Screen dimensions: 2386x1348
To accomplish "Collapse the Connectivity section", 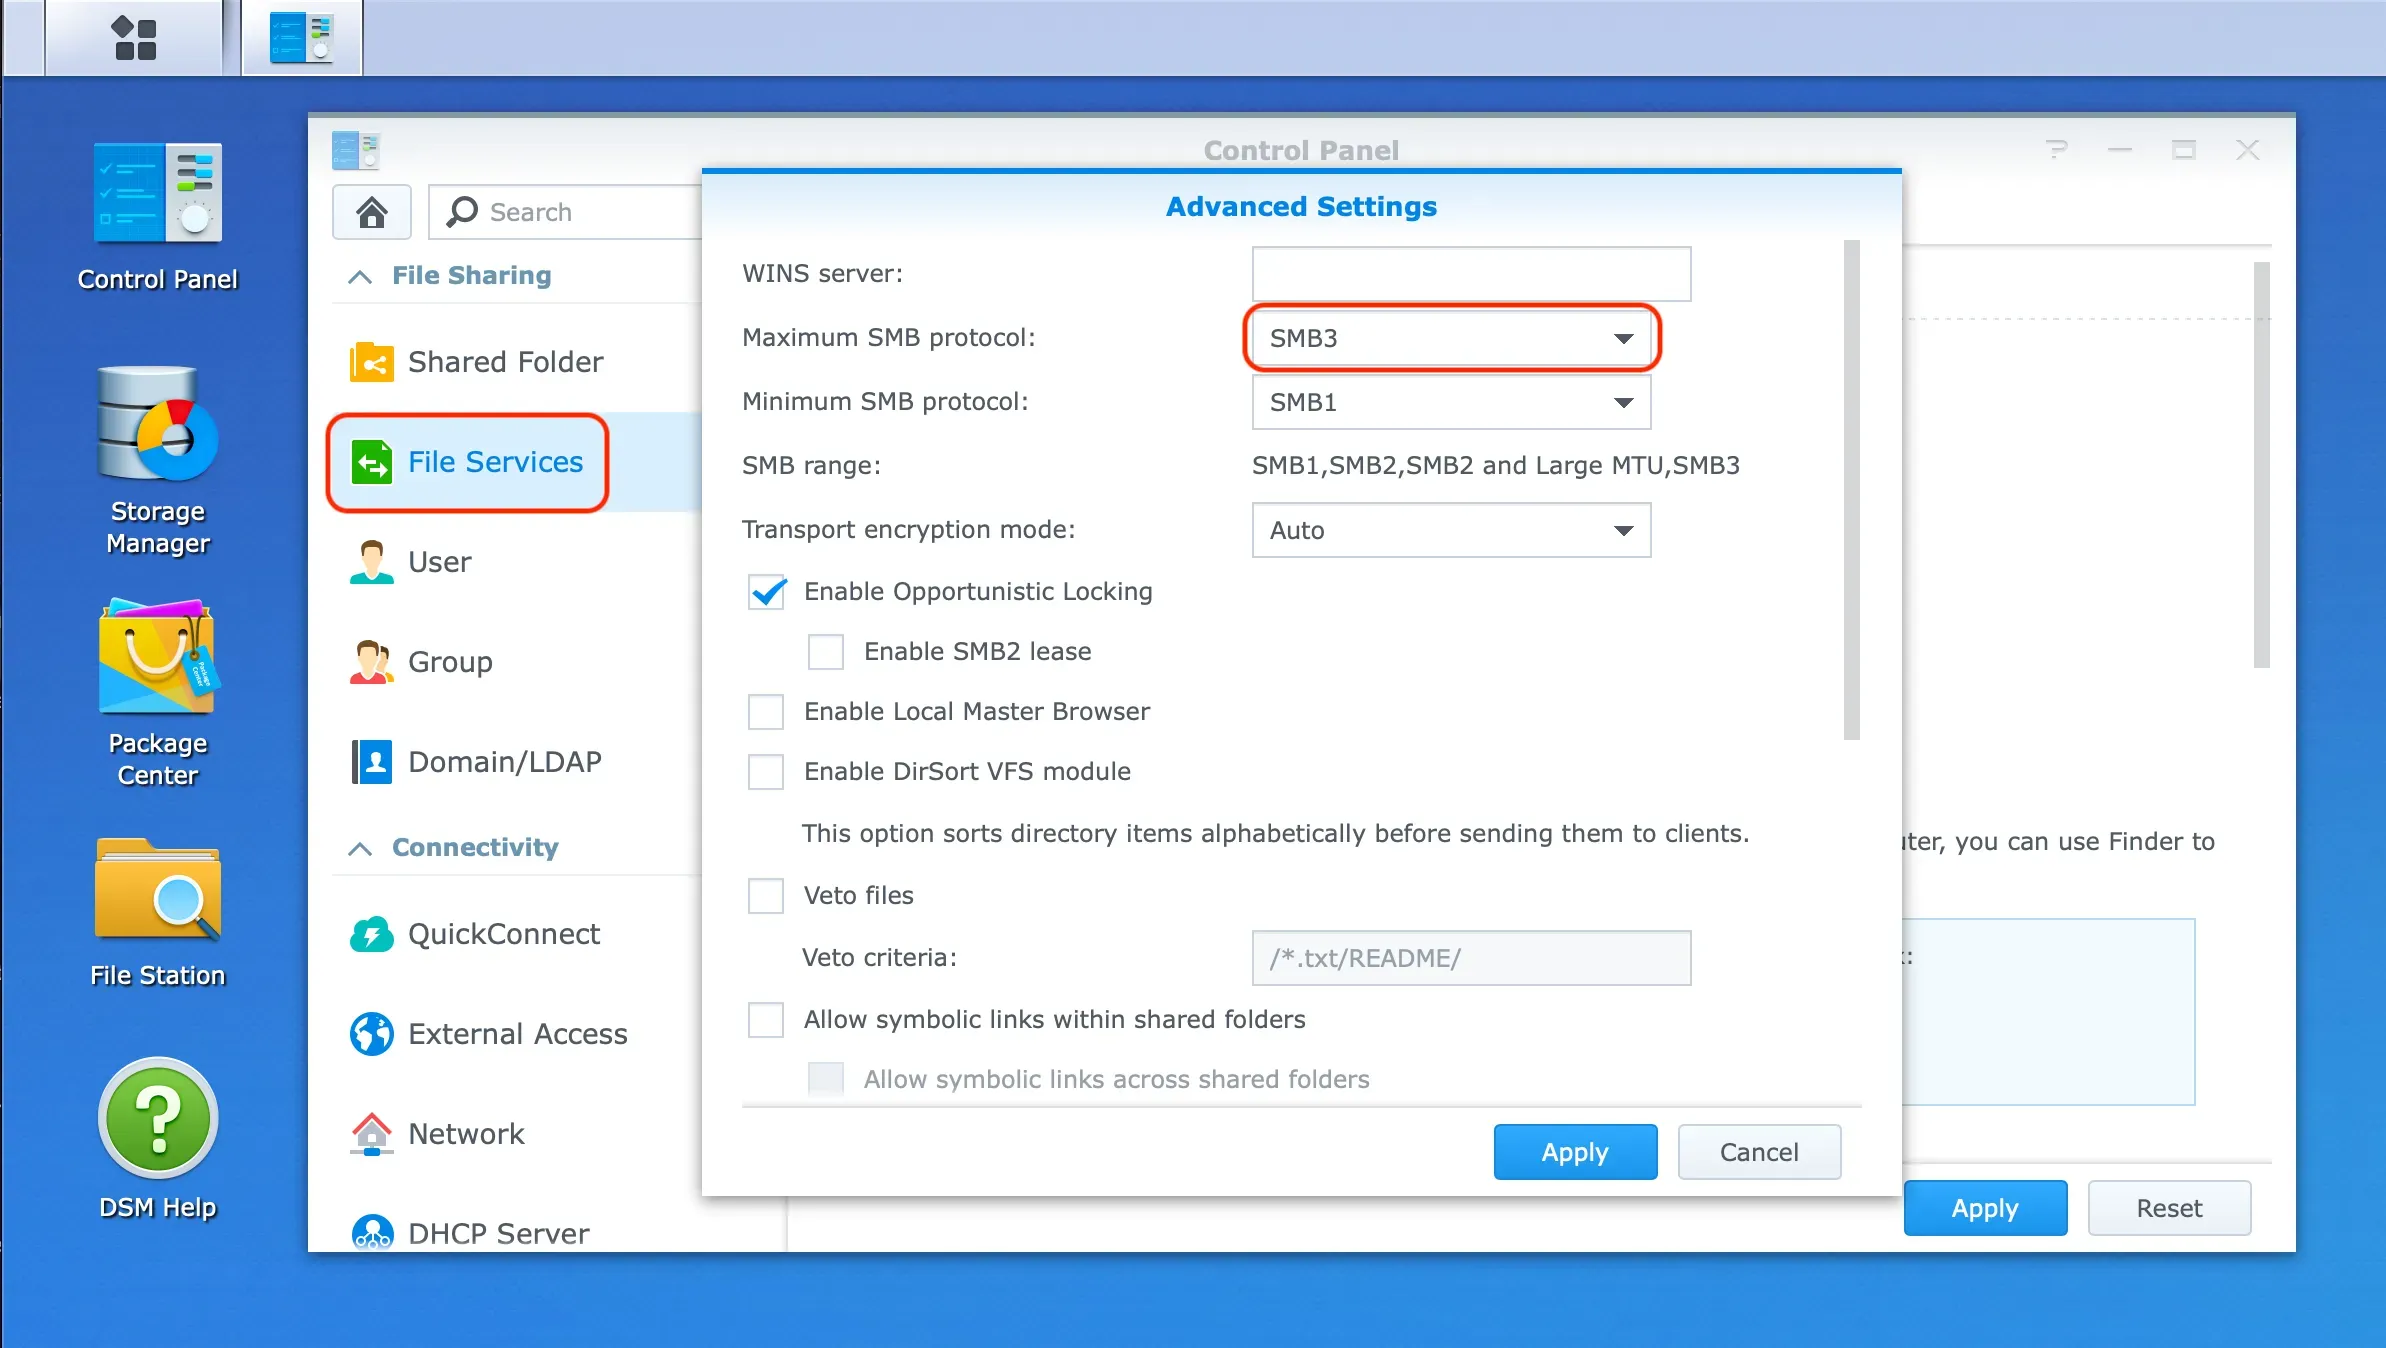I will pos(361,847).
